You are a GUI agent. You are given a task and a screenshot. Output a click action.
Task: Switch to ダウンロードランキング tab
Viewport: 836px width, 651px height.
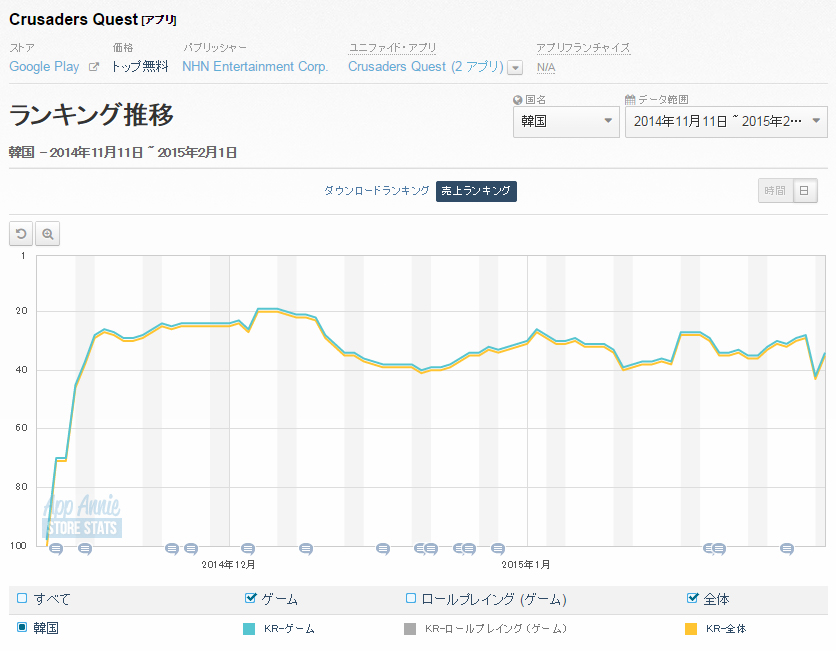[x=376, y=190]
